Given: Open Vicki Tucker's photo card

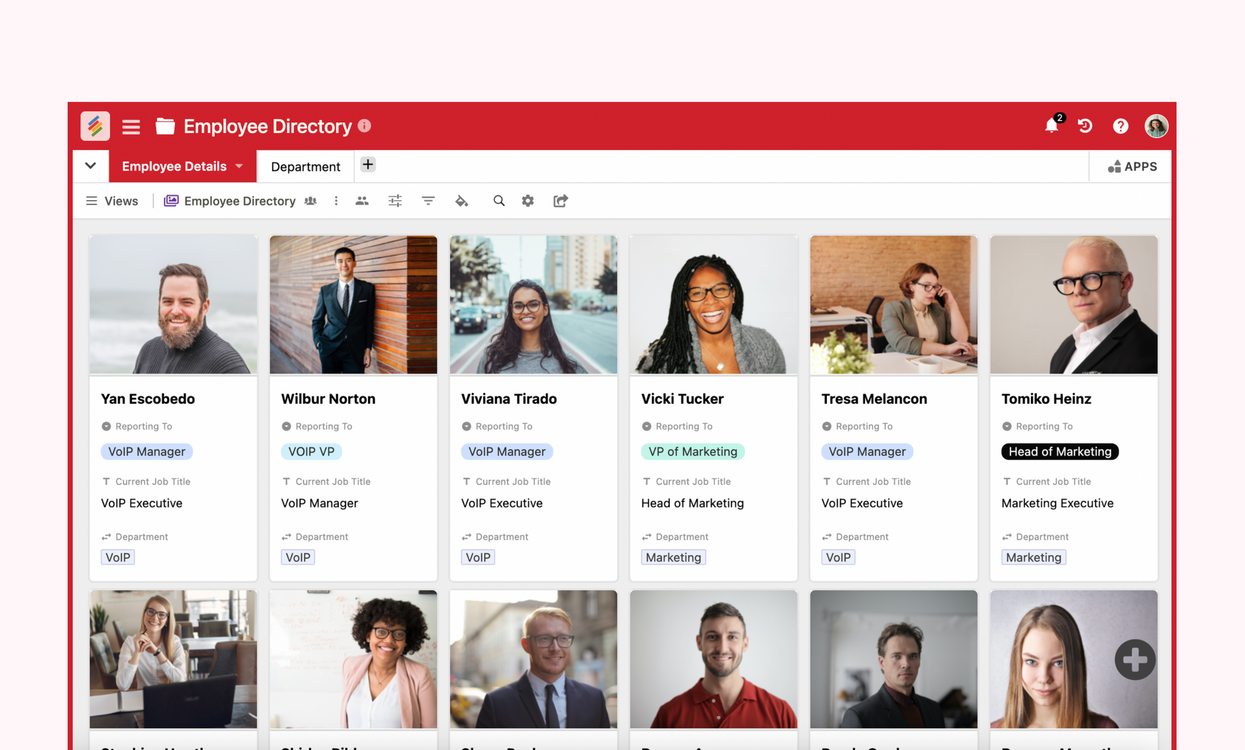Looking at the screenshot, I should coord(713,305).
